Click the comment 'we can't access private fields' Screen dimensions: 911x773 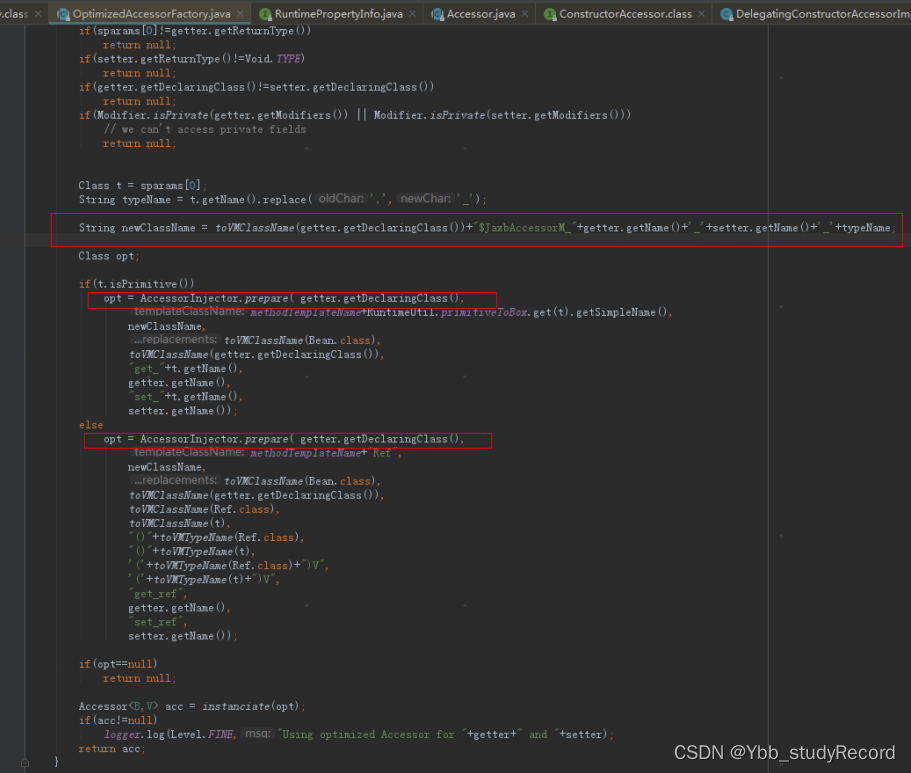point(205,129)
